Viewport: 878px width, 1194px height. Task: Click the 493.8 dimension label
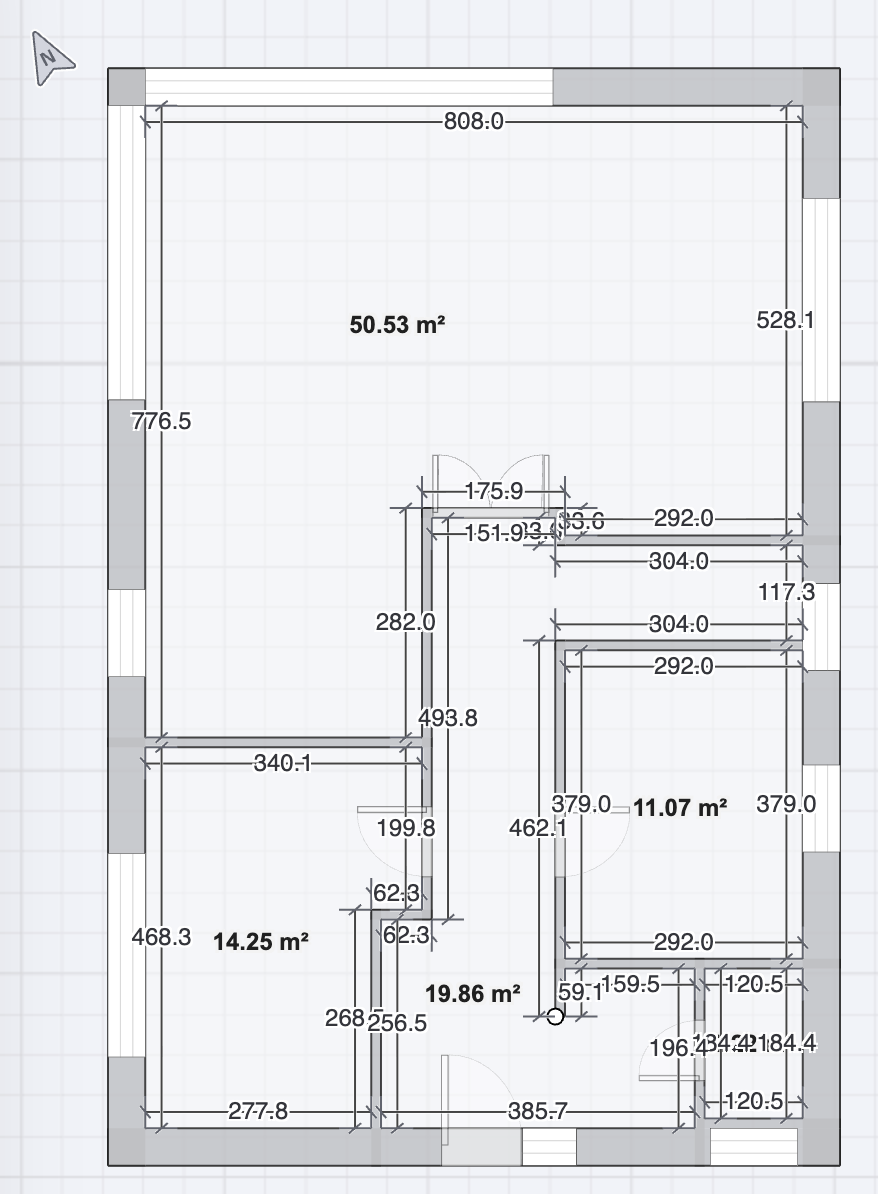click(448, 718)
